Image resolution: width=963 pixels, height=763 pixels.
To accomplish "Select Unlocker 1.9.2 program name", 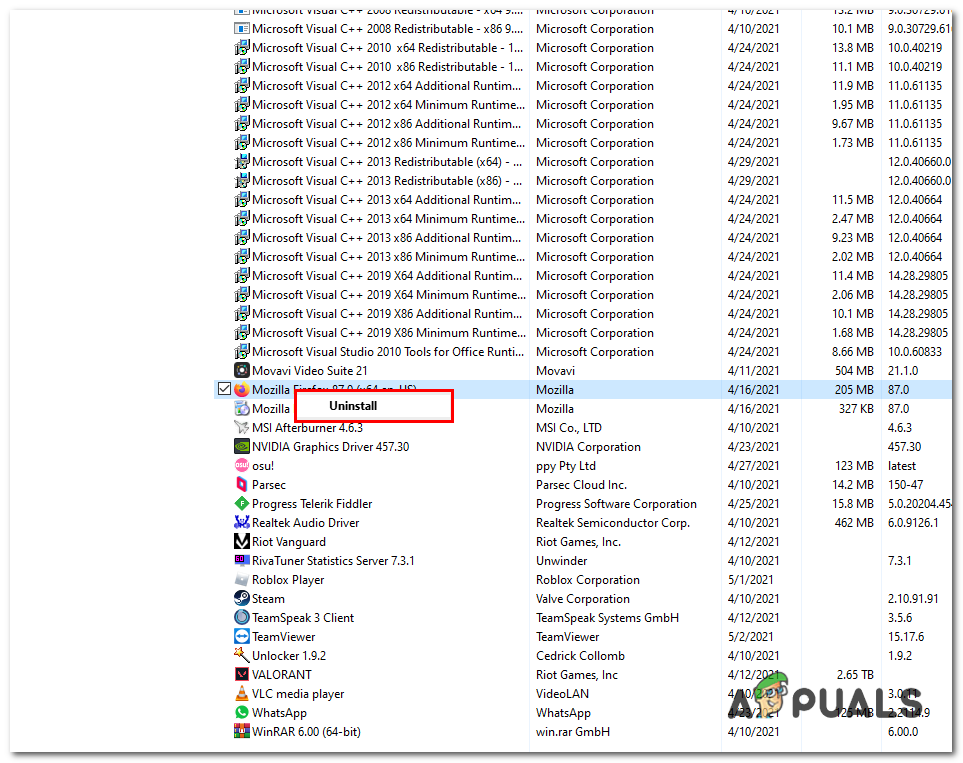I will 289,655.
